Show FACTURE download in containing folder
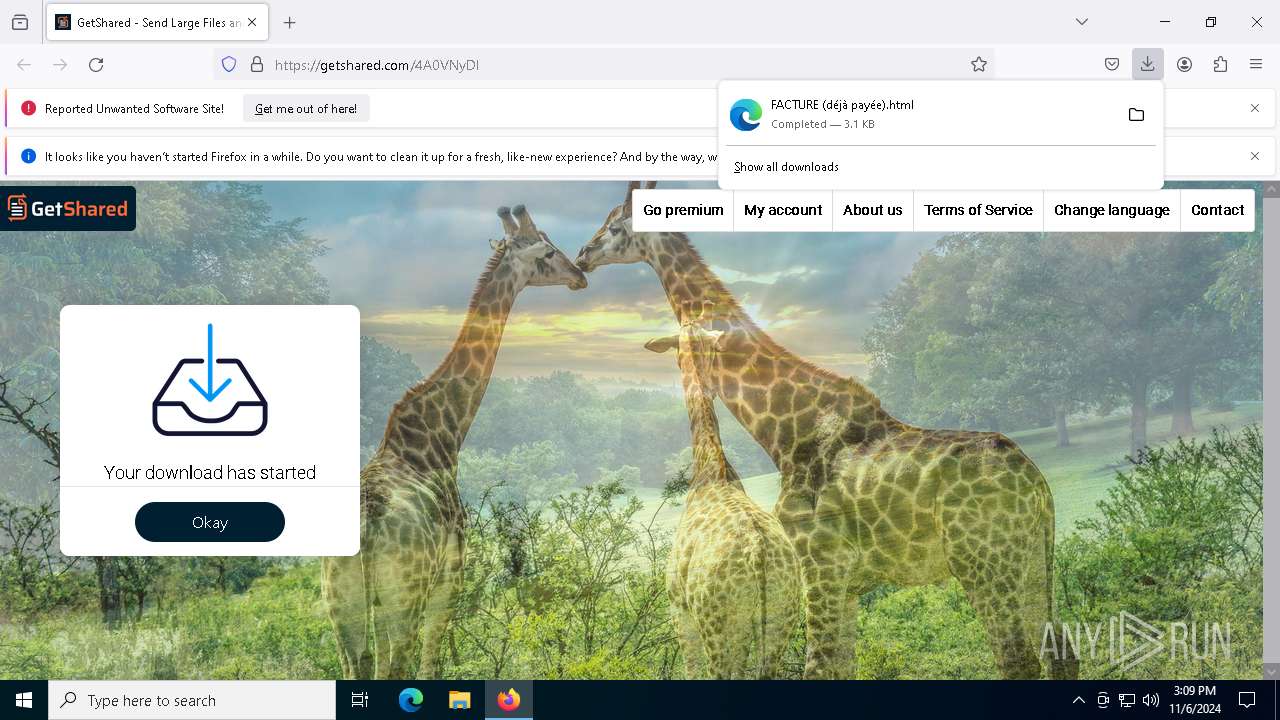The height and width of the screenshot is (720, 1280). tap(1136, 114)
